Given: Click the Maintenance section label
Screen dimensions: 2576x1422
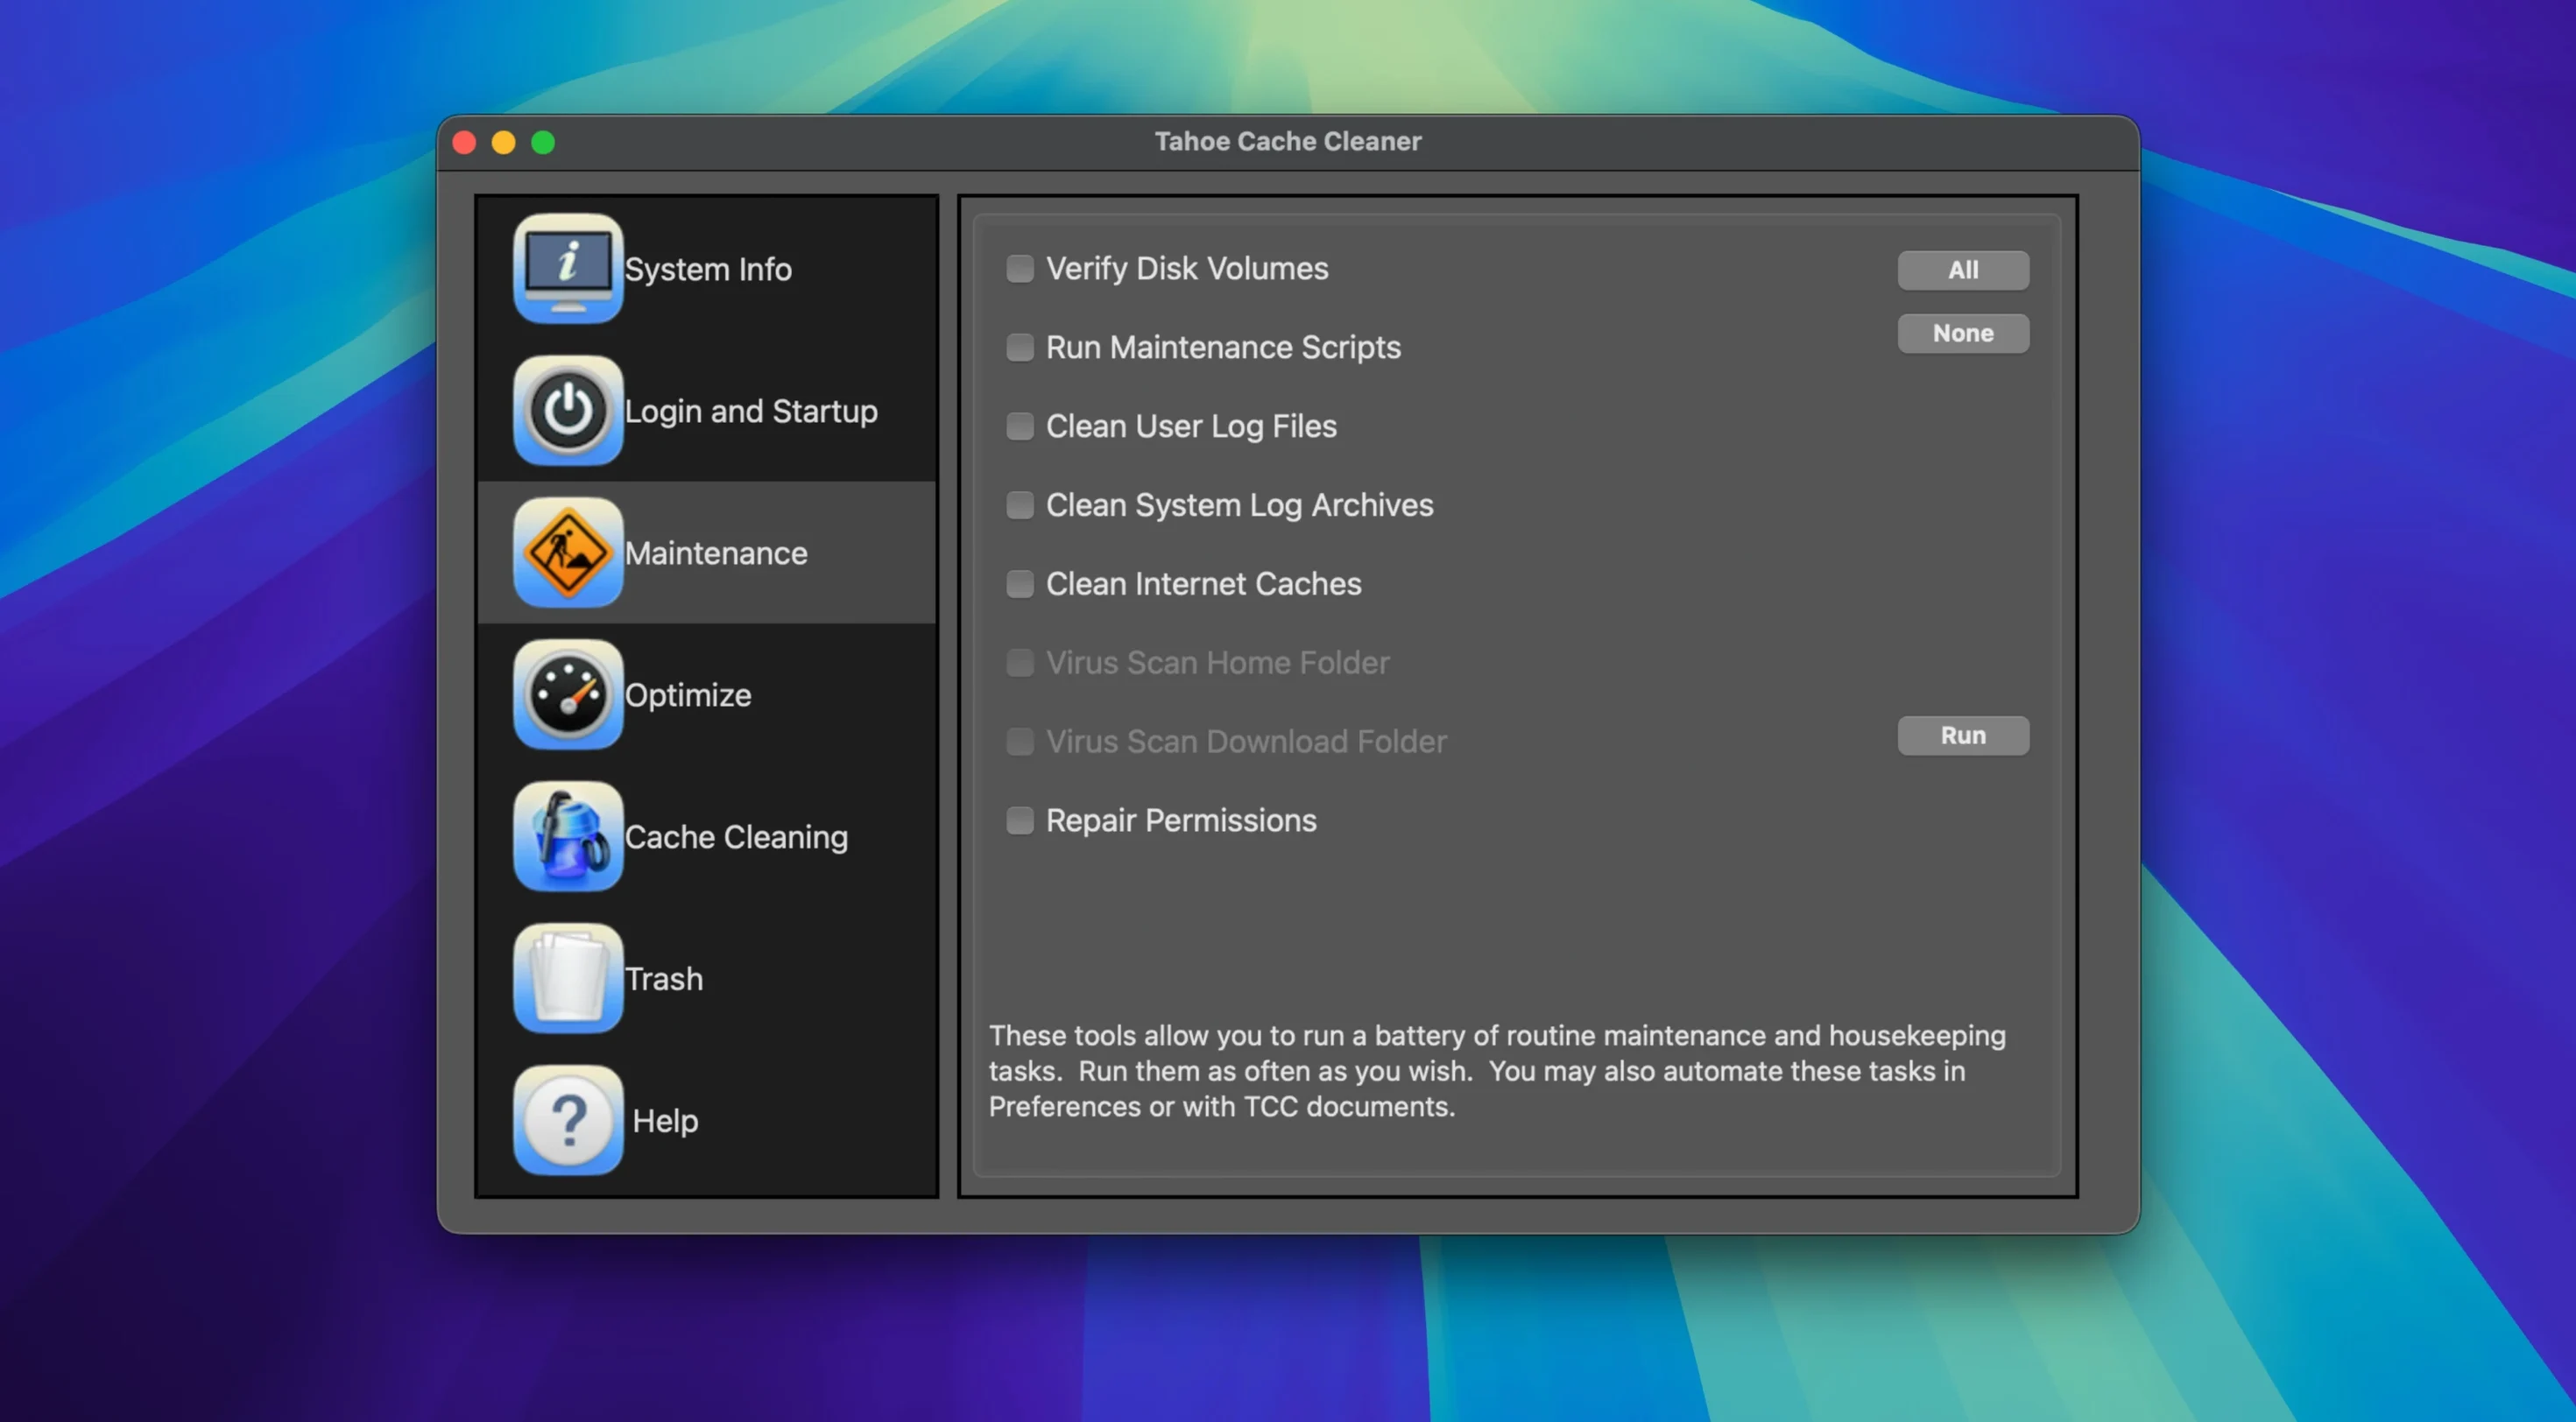Looking at the screenshot, I should tap(716, 553).
